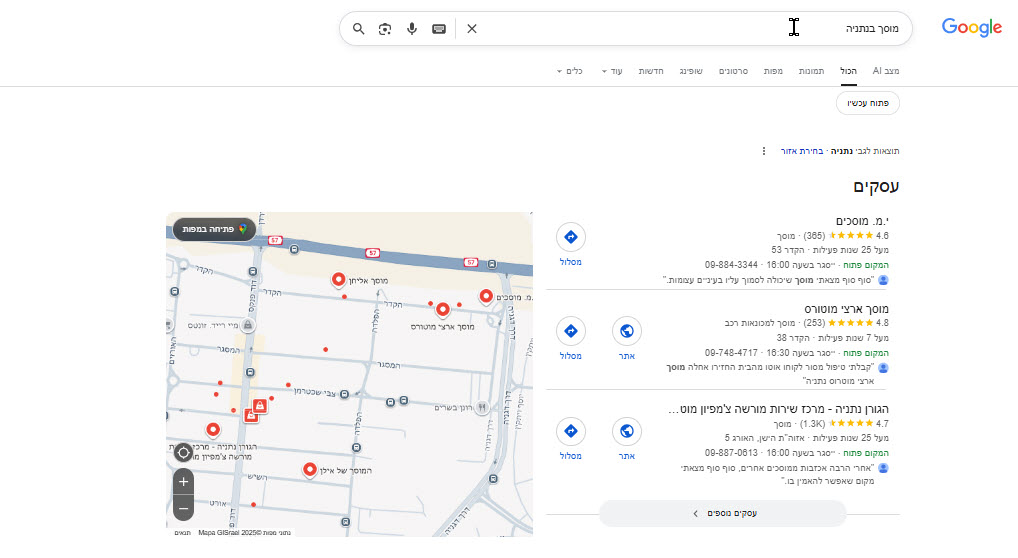Image resolution: width=1018 pixels, height=558 pixels.
Task: Open the י.מ. מוסכים business listing
Action: click(862, 222)
